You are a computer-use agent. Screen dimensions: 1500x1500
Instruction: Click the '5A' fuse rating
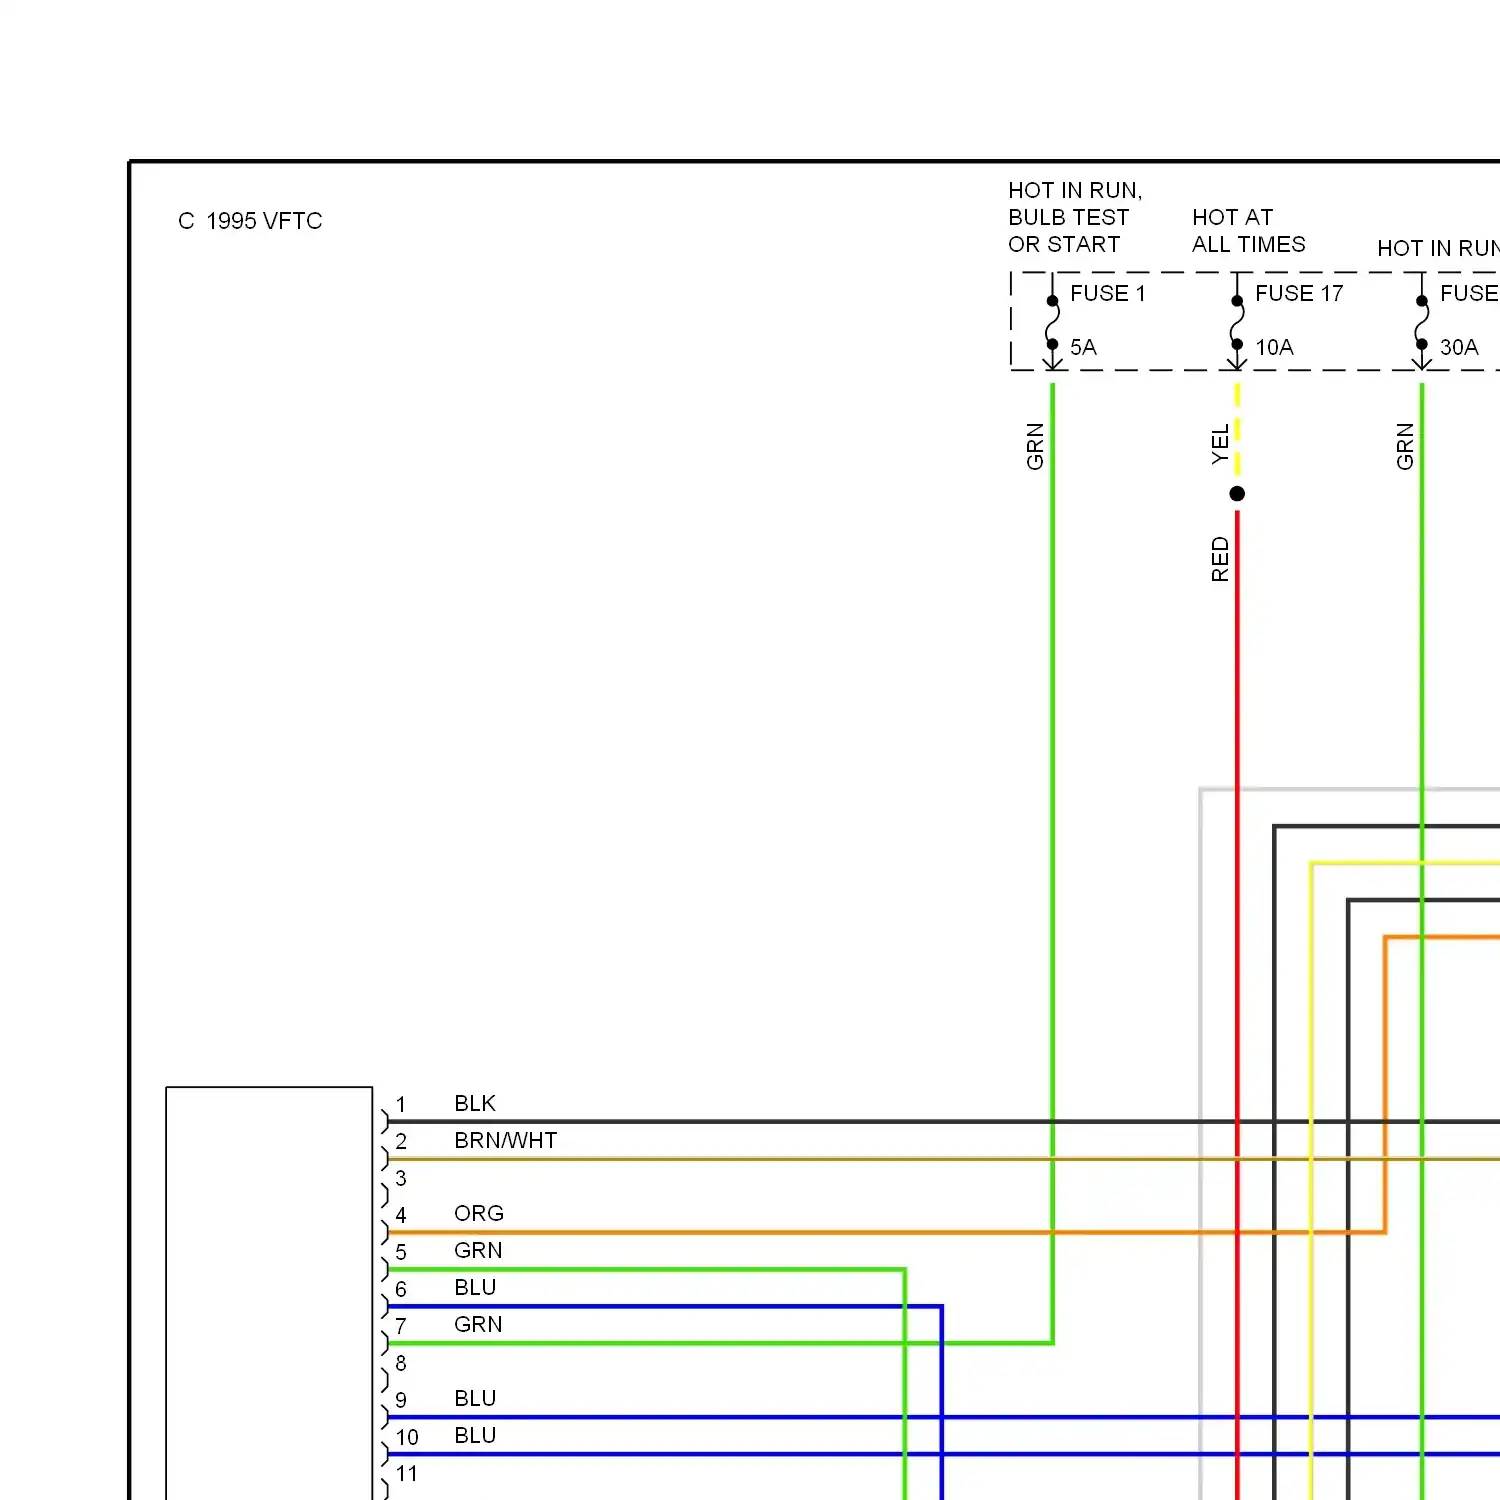click(x=1083, y=347)
